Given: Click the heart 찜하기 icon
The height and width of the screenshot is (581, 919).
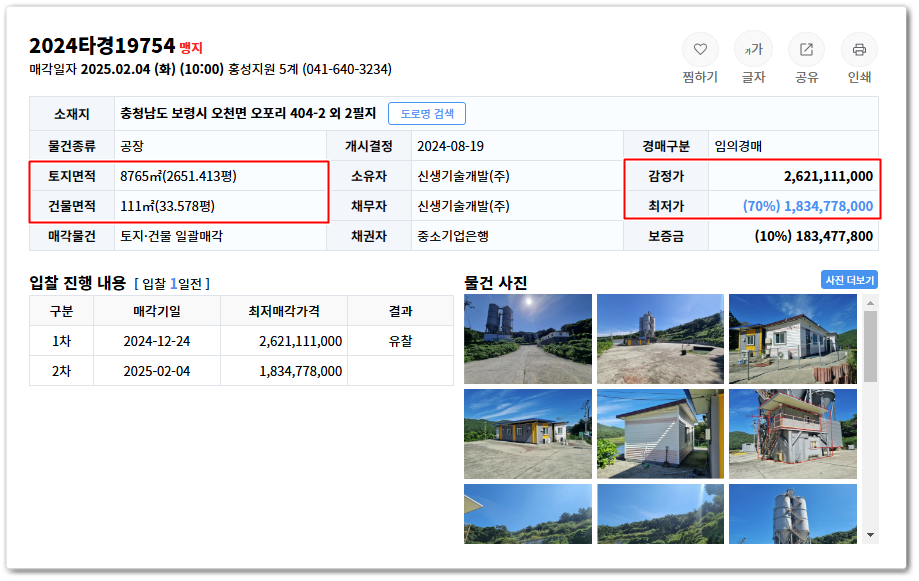Looking at the screenshot, I should [x=700, y=50].
